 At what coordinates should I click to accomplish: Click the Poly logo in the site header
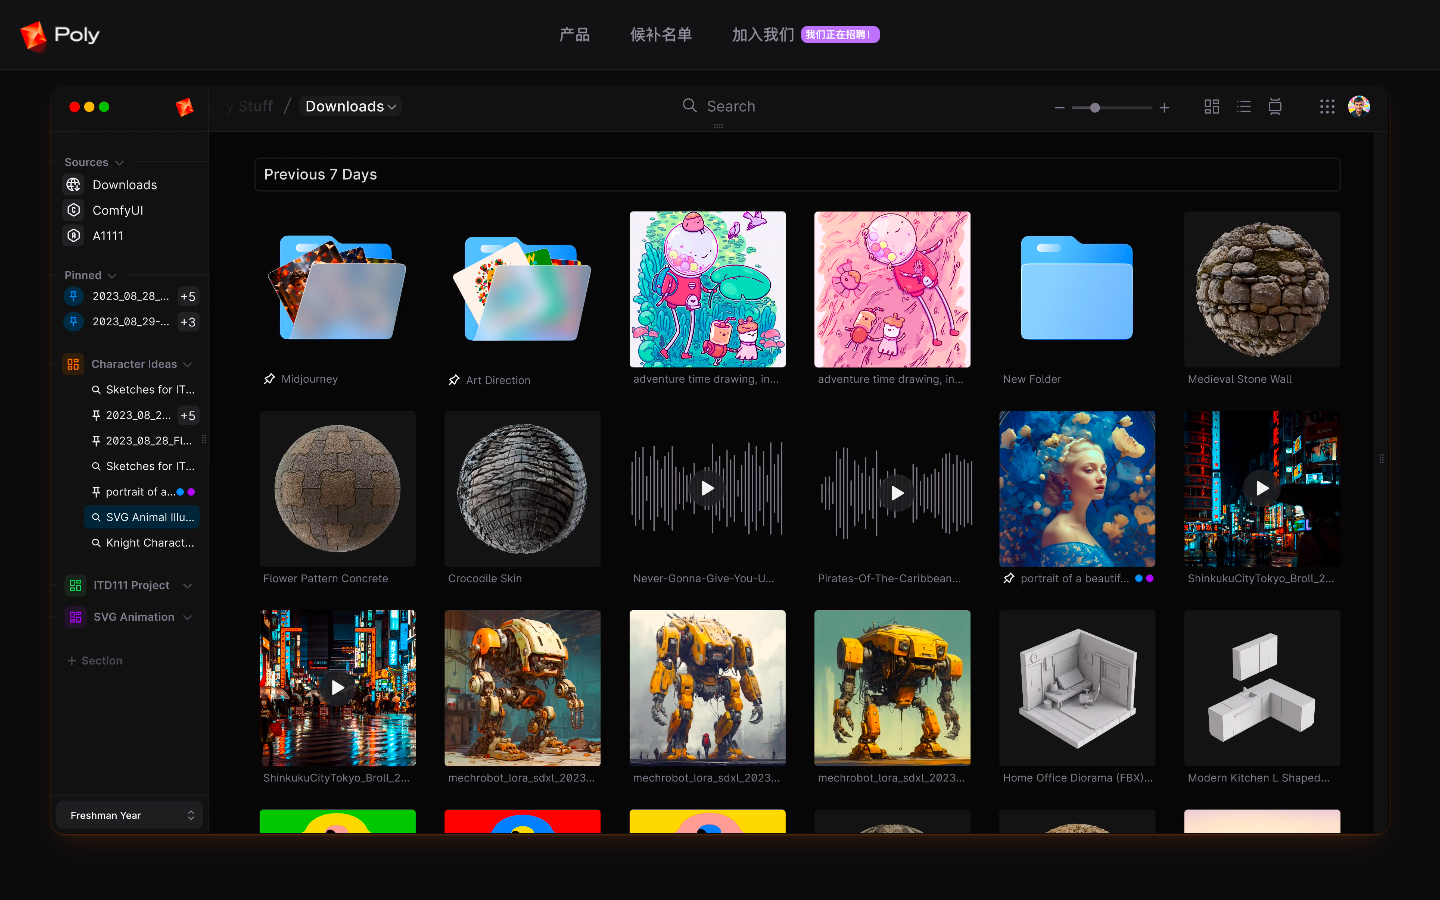click(60, 35)
